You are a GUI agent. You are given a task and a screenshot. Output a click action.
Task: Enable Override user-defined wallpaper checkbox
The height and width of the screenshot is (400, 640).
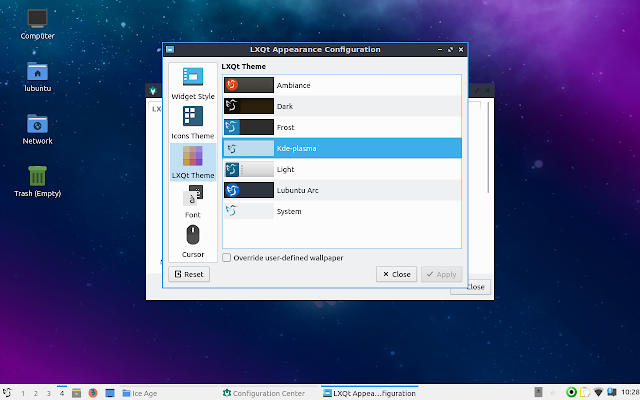[x=227, y=257]
